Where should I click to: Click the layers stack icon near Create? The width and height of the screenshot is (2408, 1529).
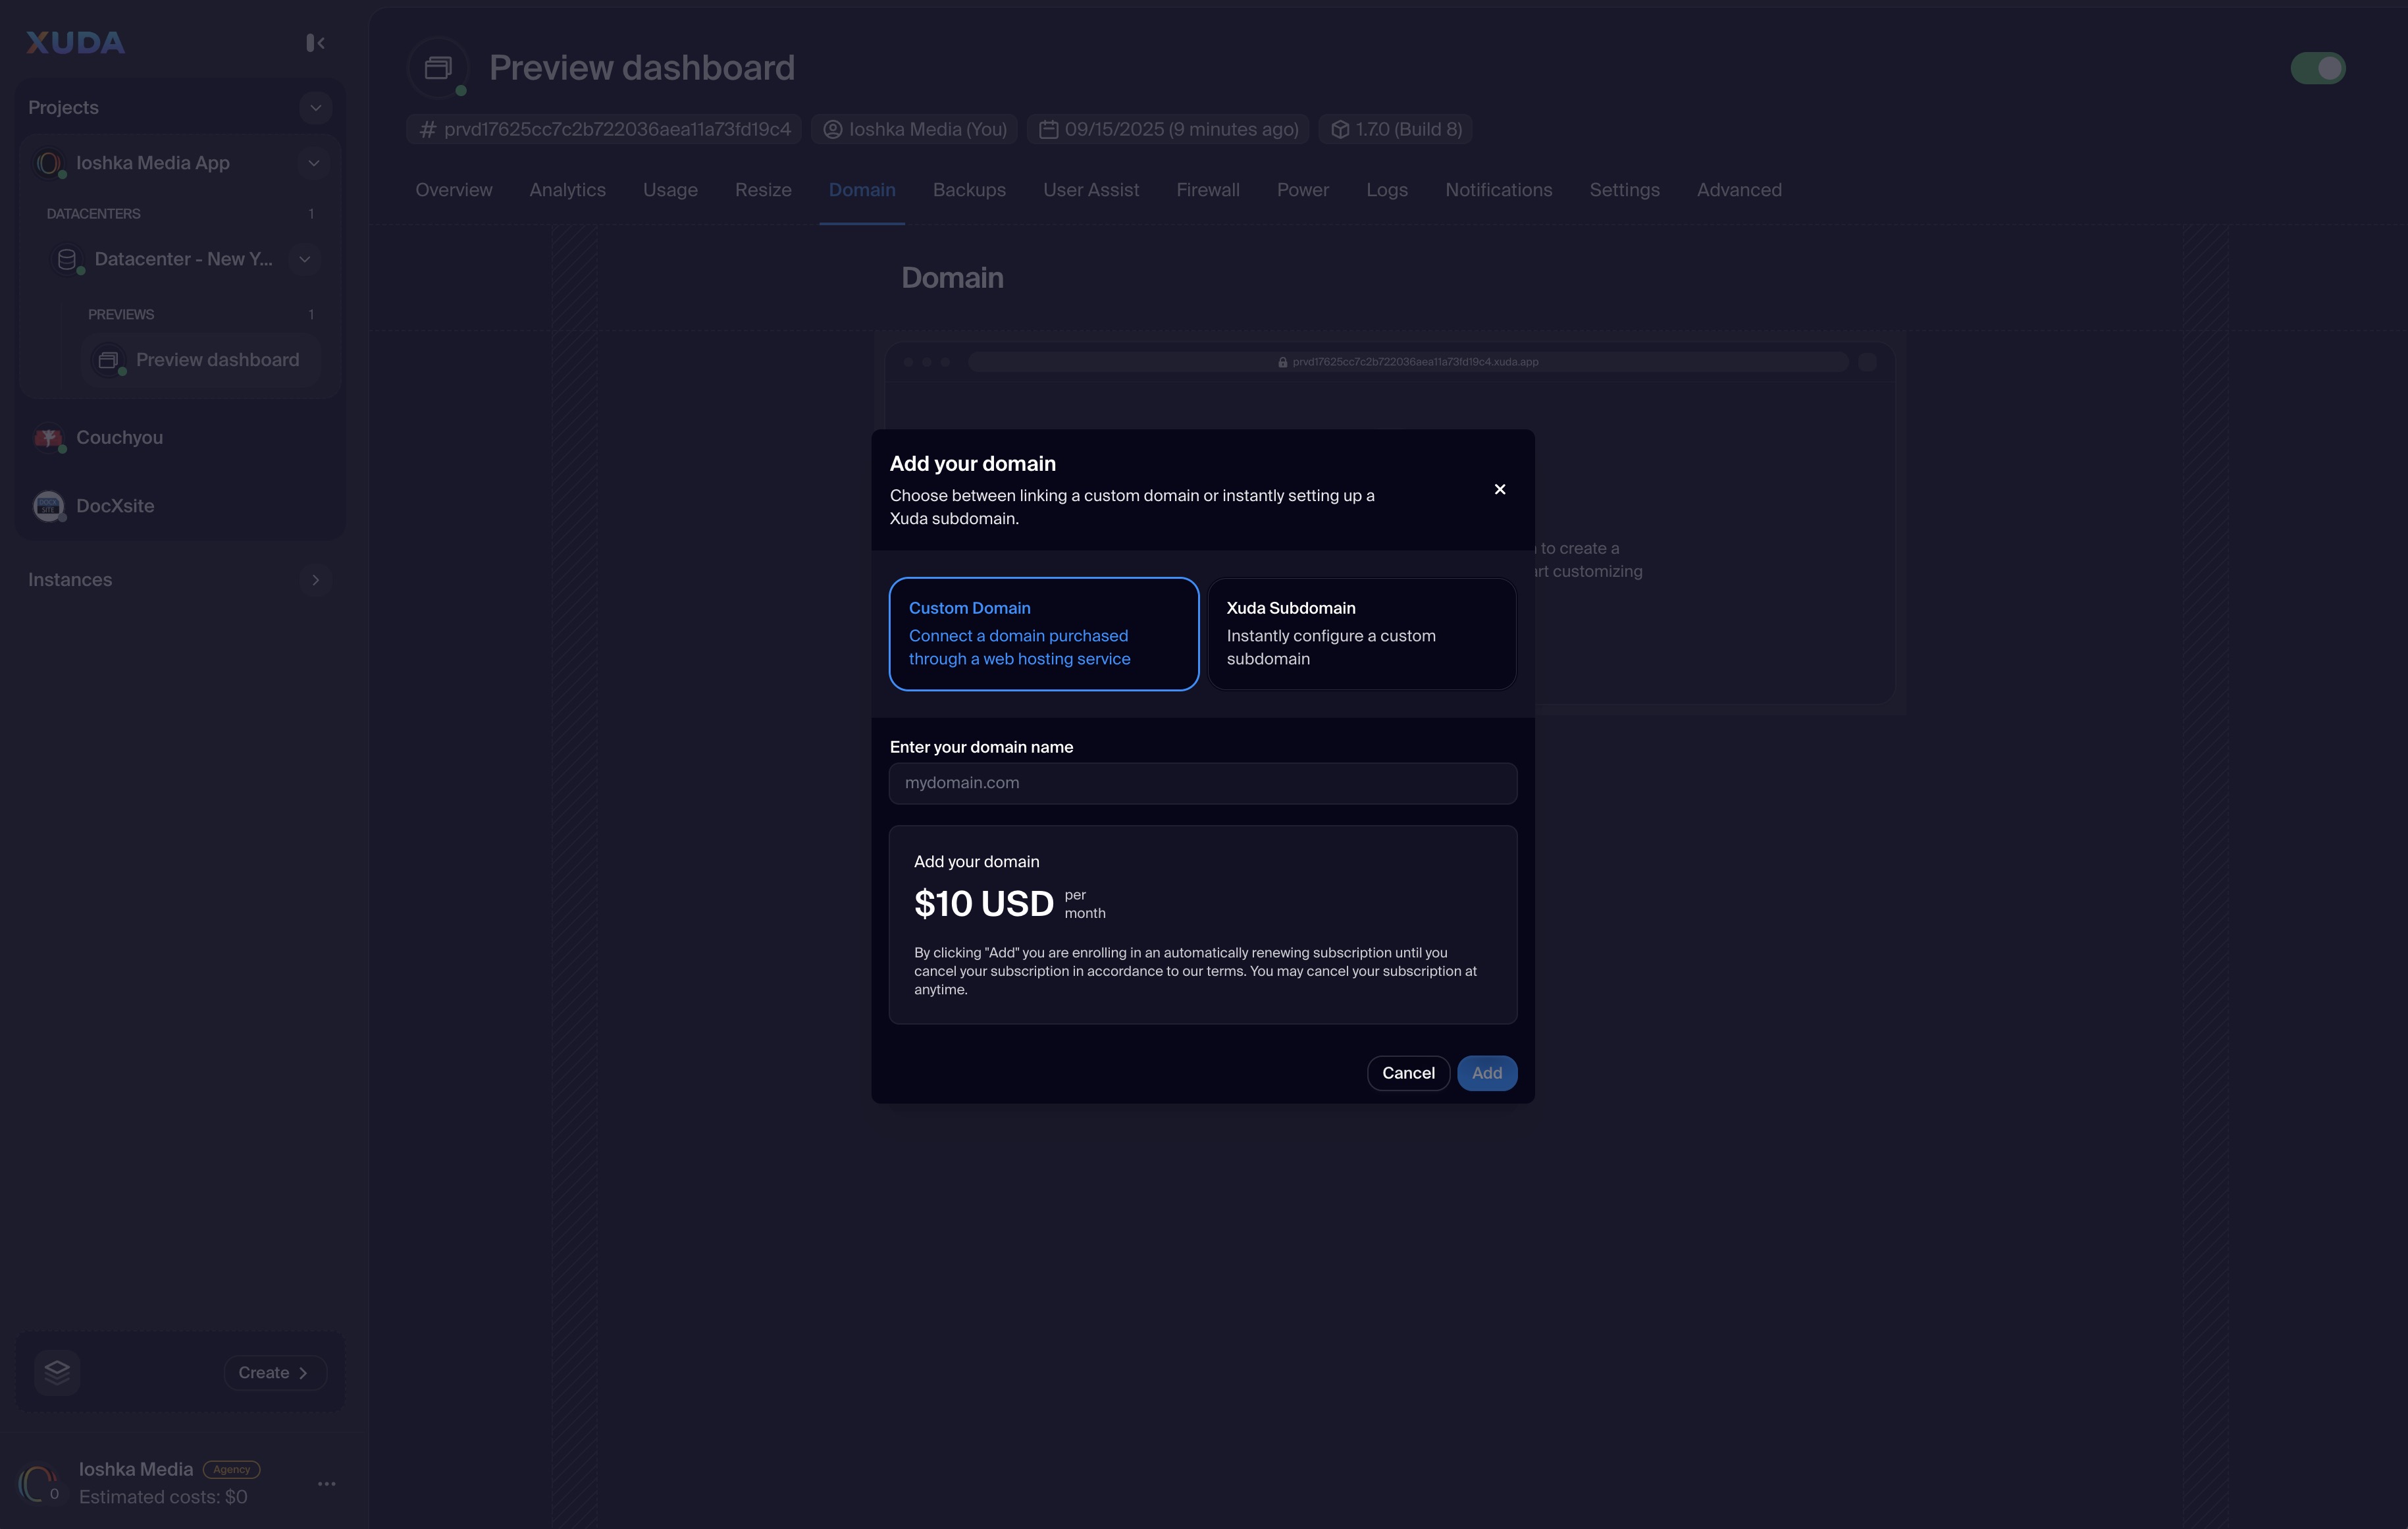pyautogui.click(x=57, y=1372)
